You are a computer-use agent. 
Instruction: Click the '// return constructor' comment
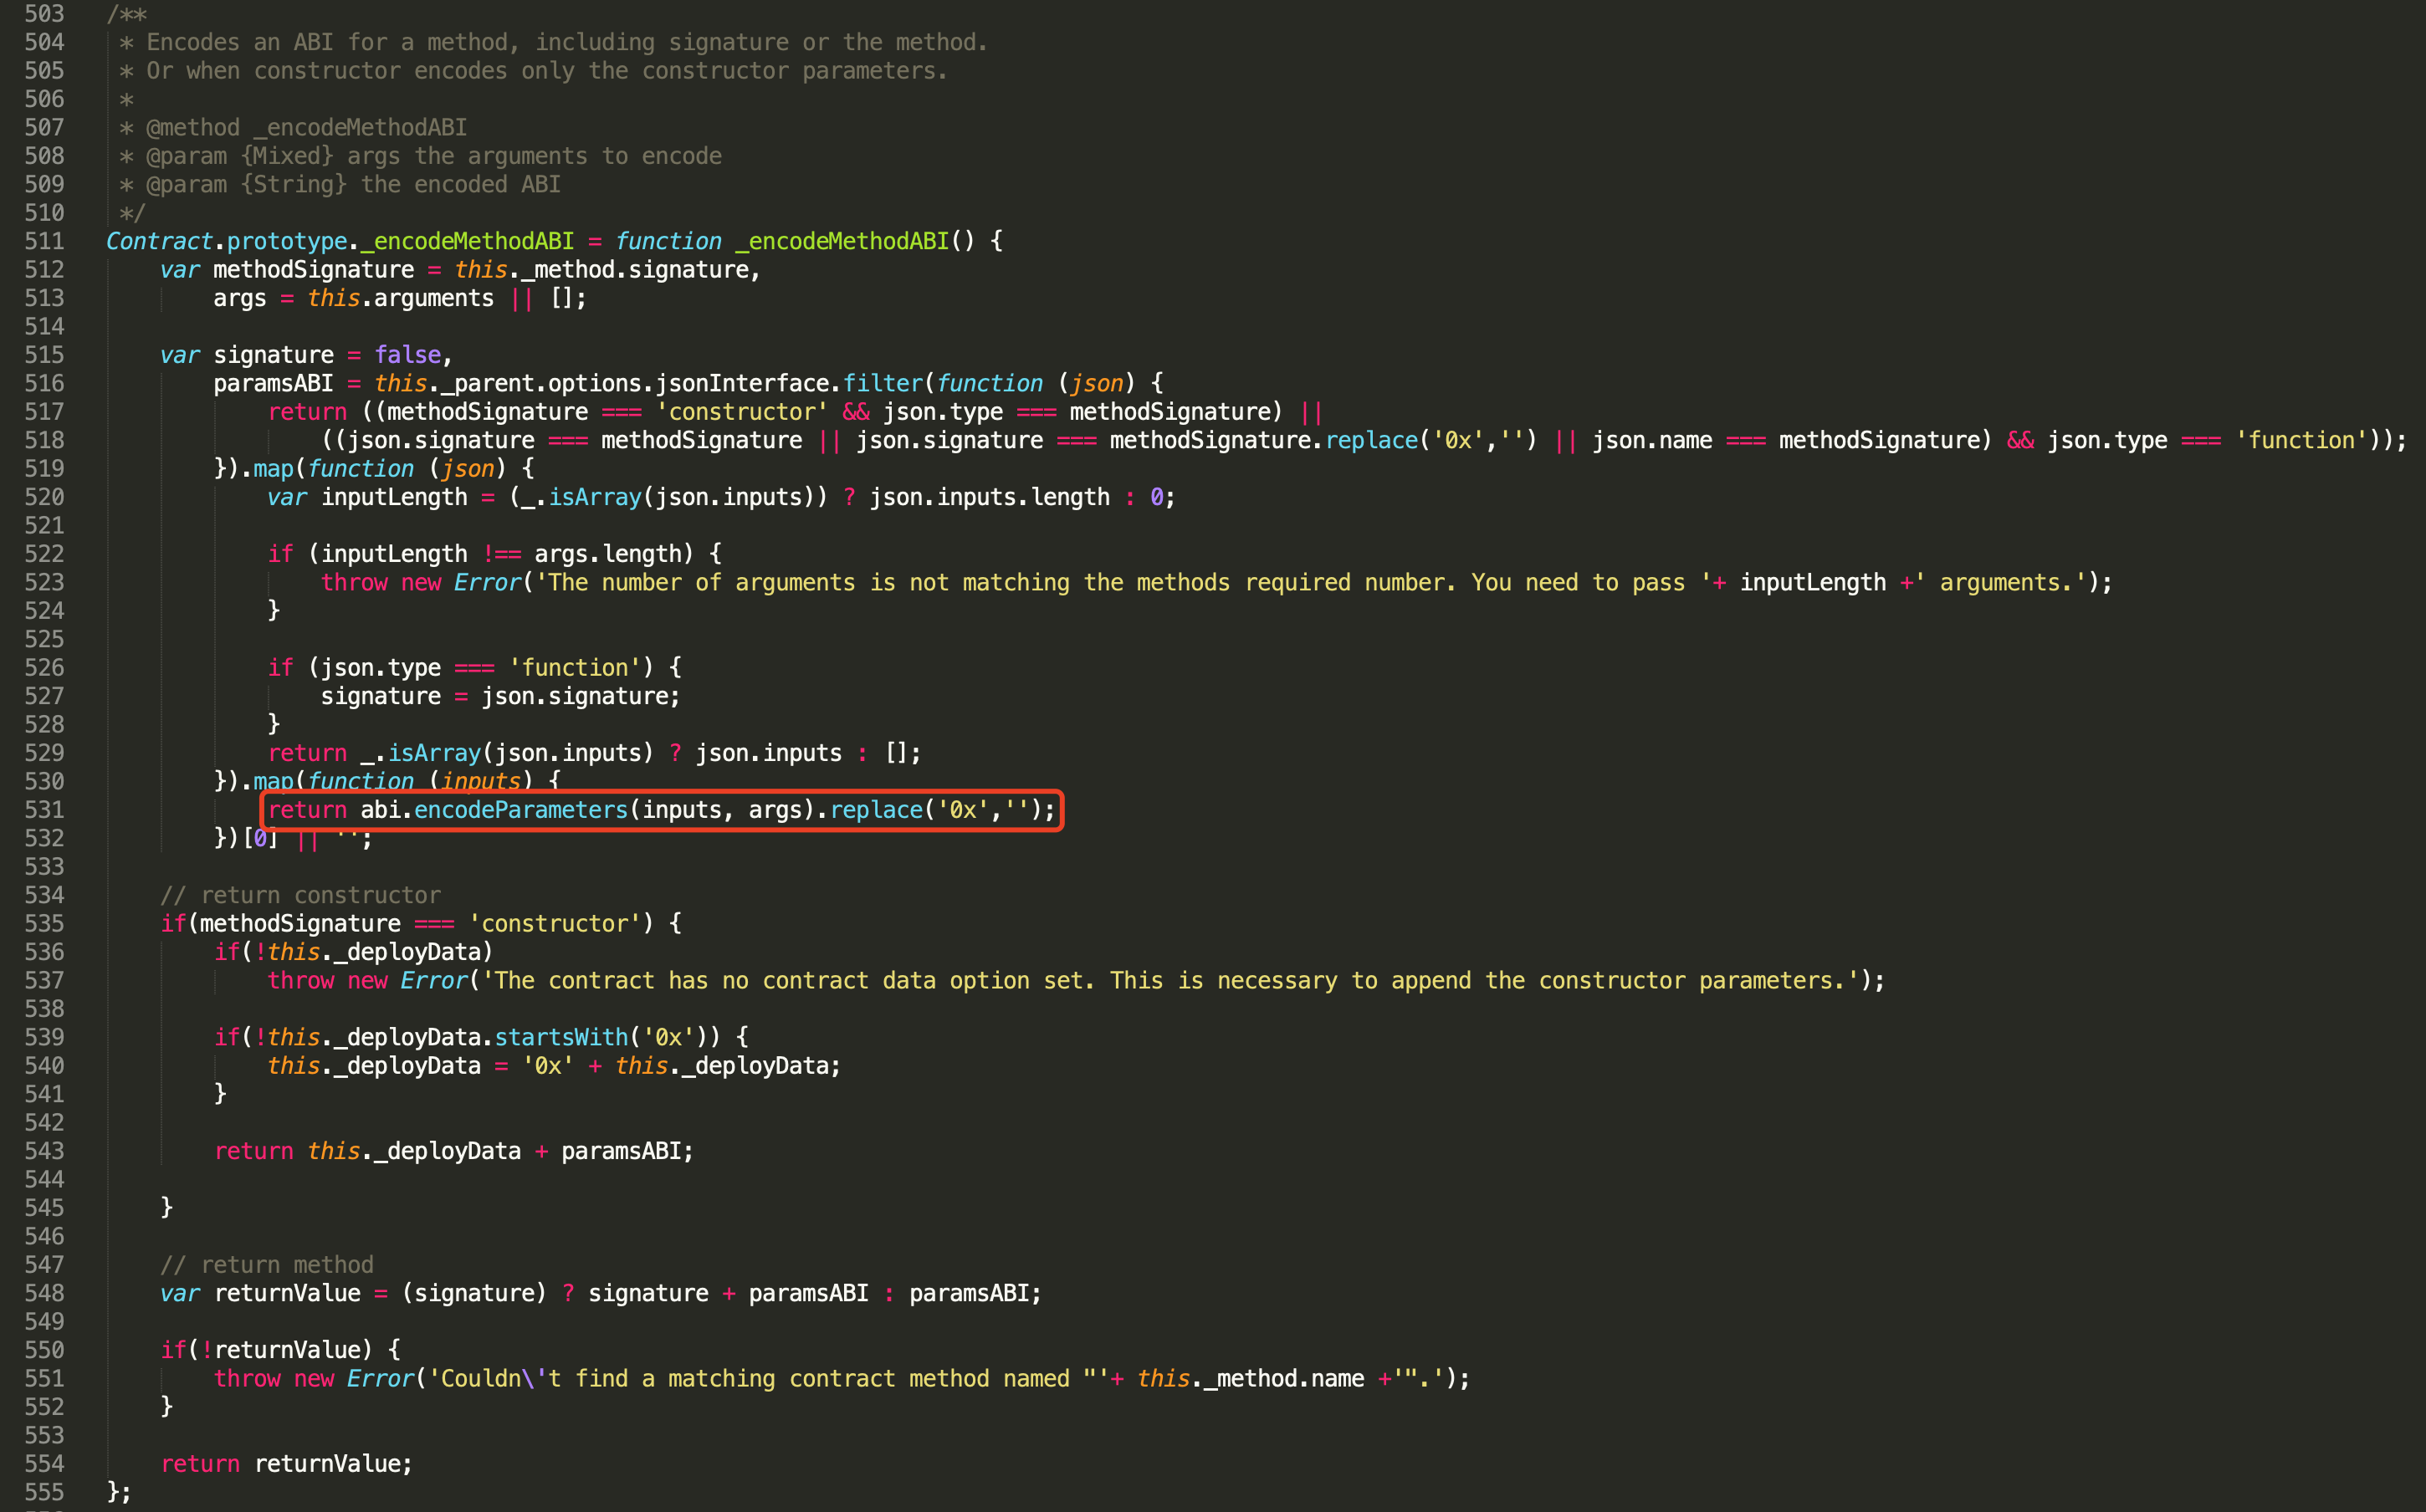pos(300,895)
